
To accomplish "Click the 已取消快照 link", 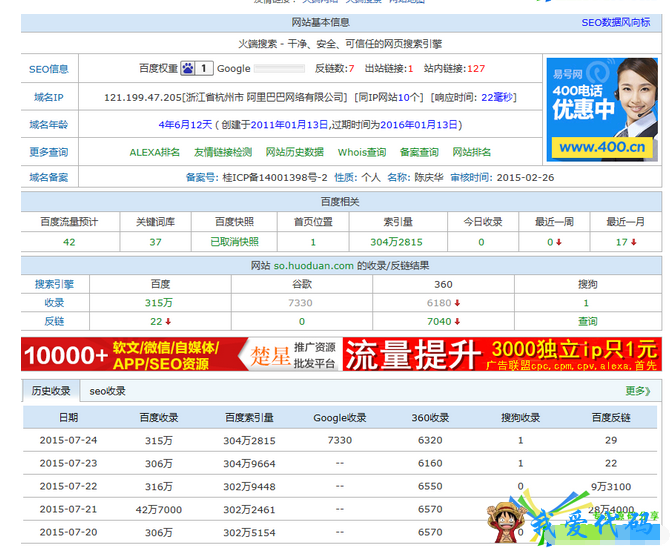I will coord(235,242).
